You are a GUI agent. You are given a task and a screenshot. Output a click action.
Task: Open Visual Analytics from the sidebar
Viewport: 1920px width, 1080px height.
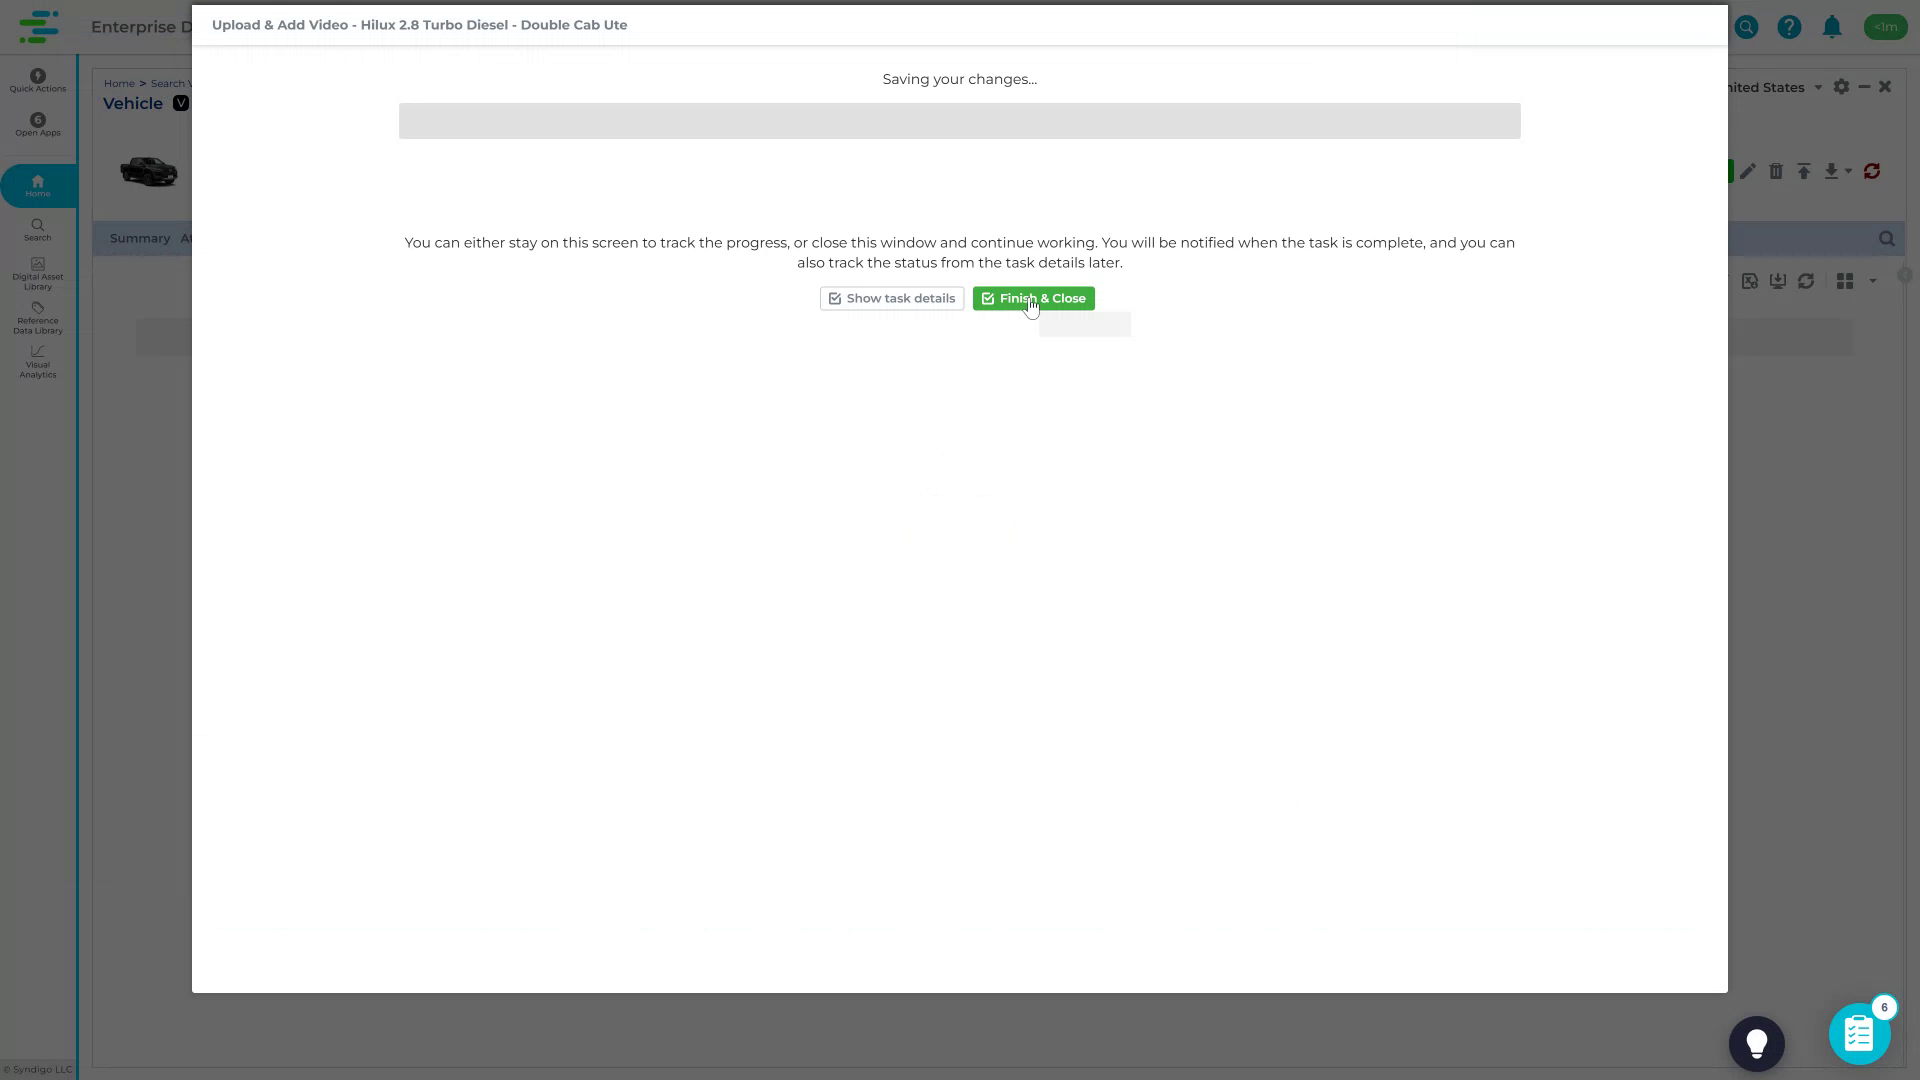coord(37,362)
